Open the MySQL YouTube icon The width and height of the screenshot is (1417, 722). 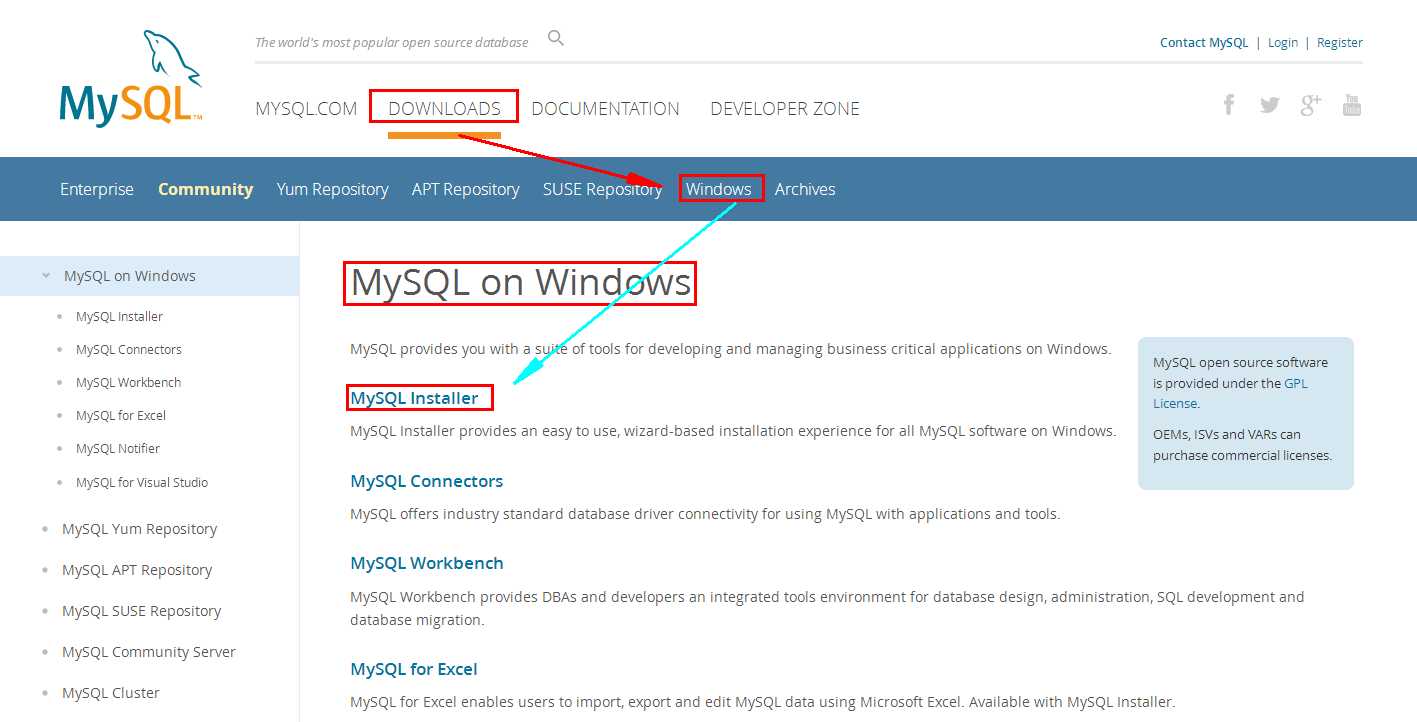pos(1352,105)
